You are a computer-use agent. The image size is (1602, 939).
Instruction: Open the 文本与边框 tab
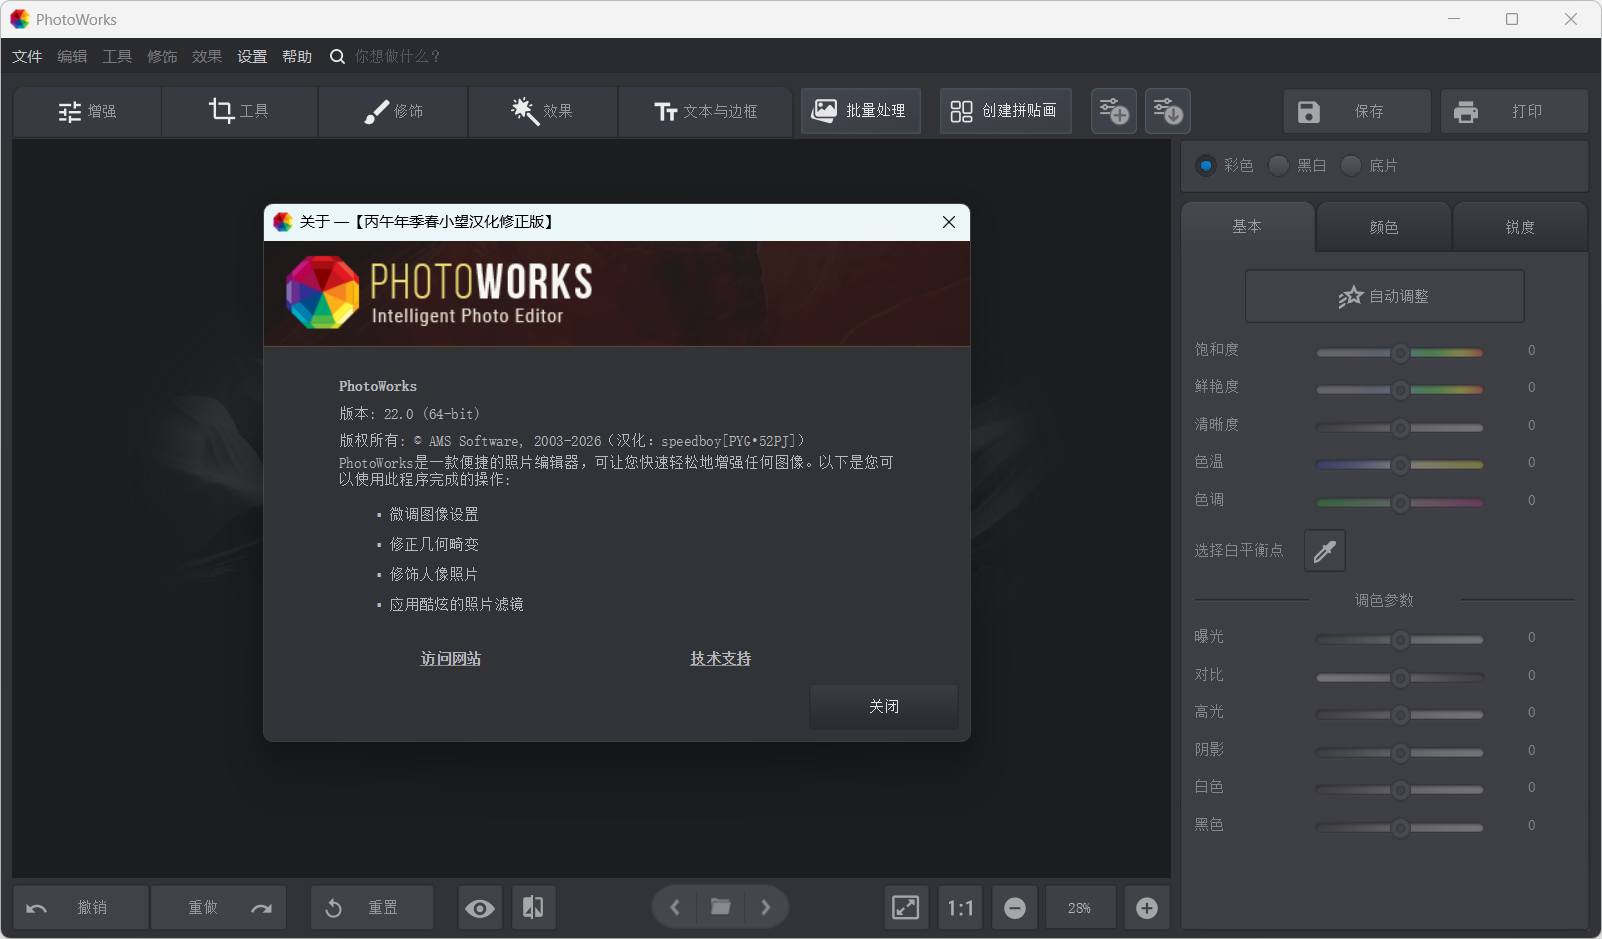pos(705,111)
